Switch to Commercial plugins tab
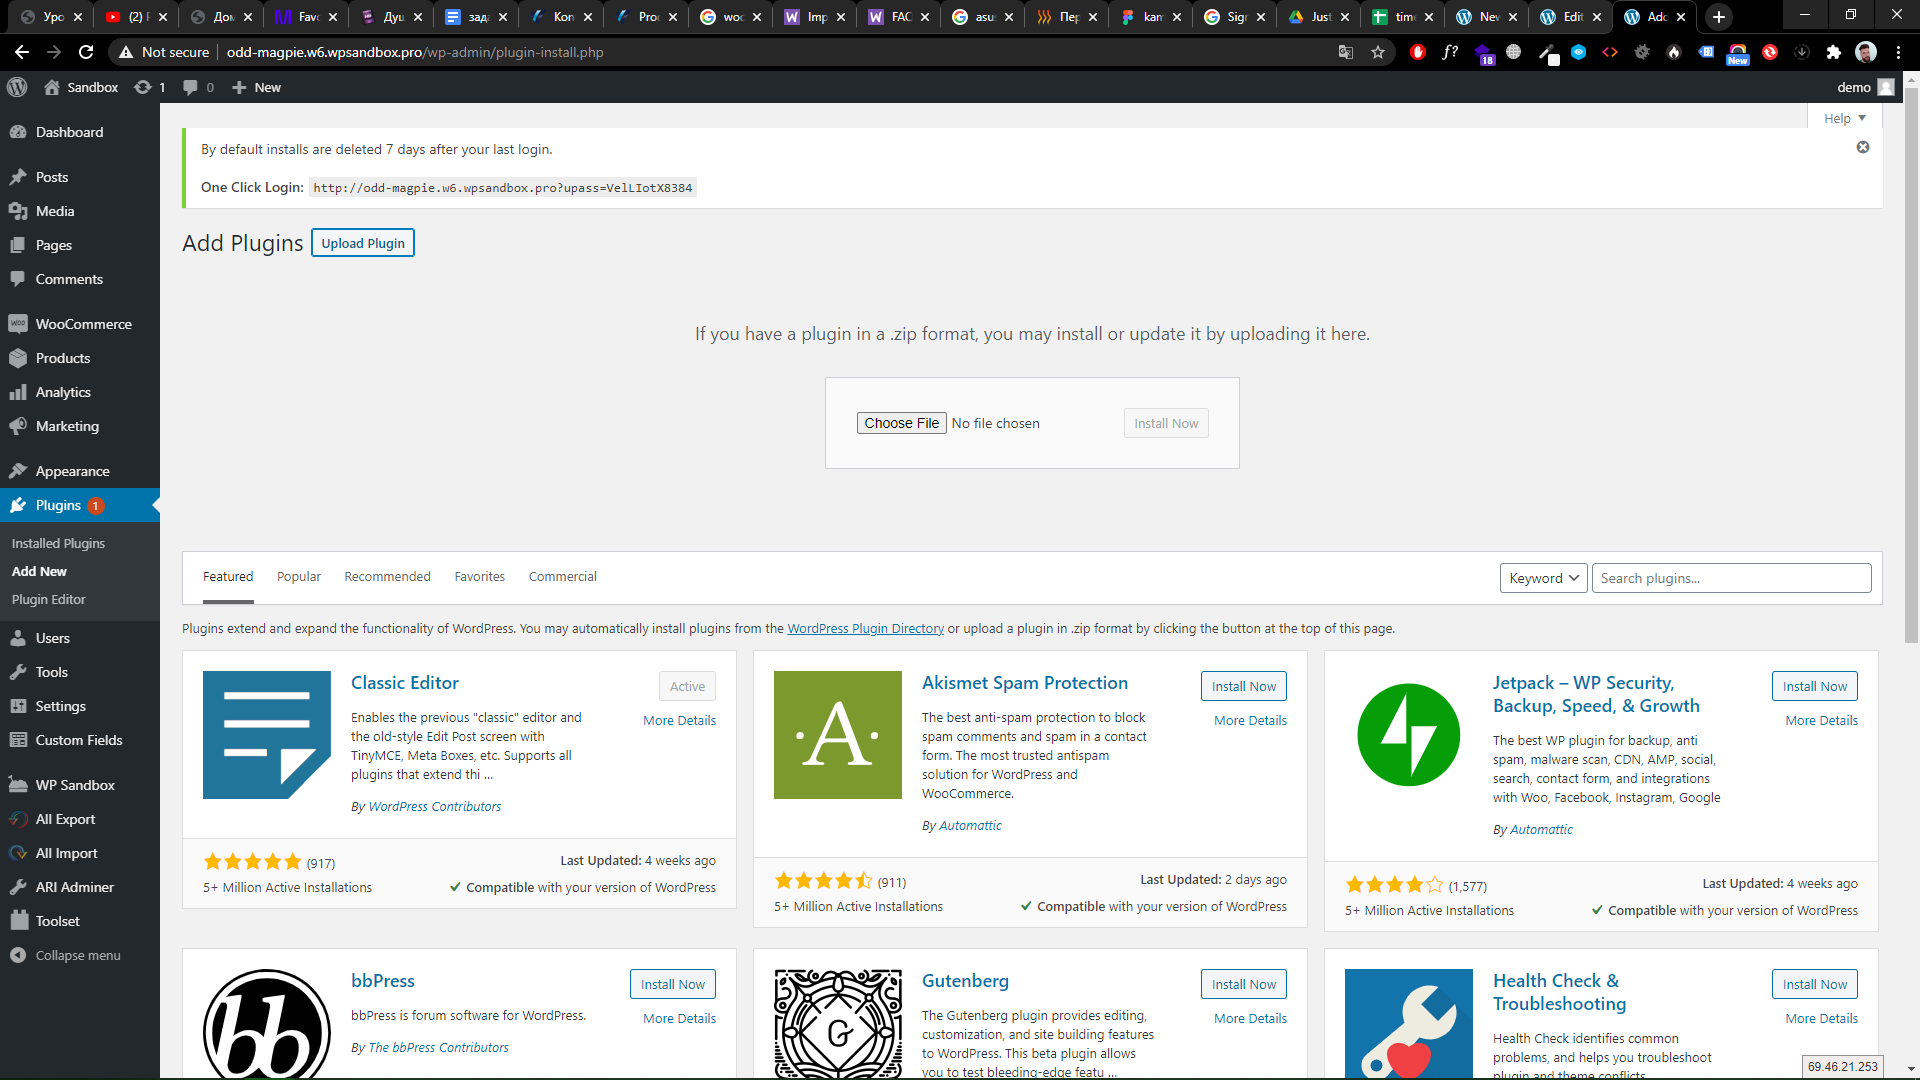This screenshot has width=1920, height=1080. point(562,577)
